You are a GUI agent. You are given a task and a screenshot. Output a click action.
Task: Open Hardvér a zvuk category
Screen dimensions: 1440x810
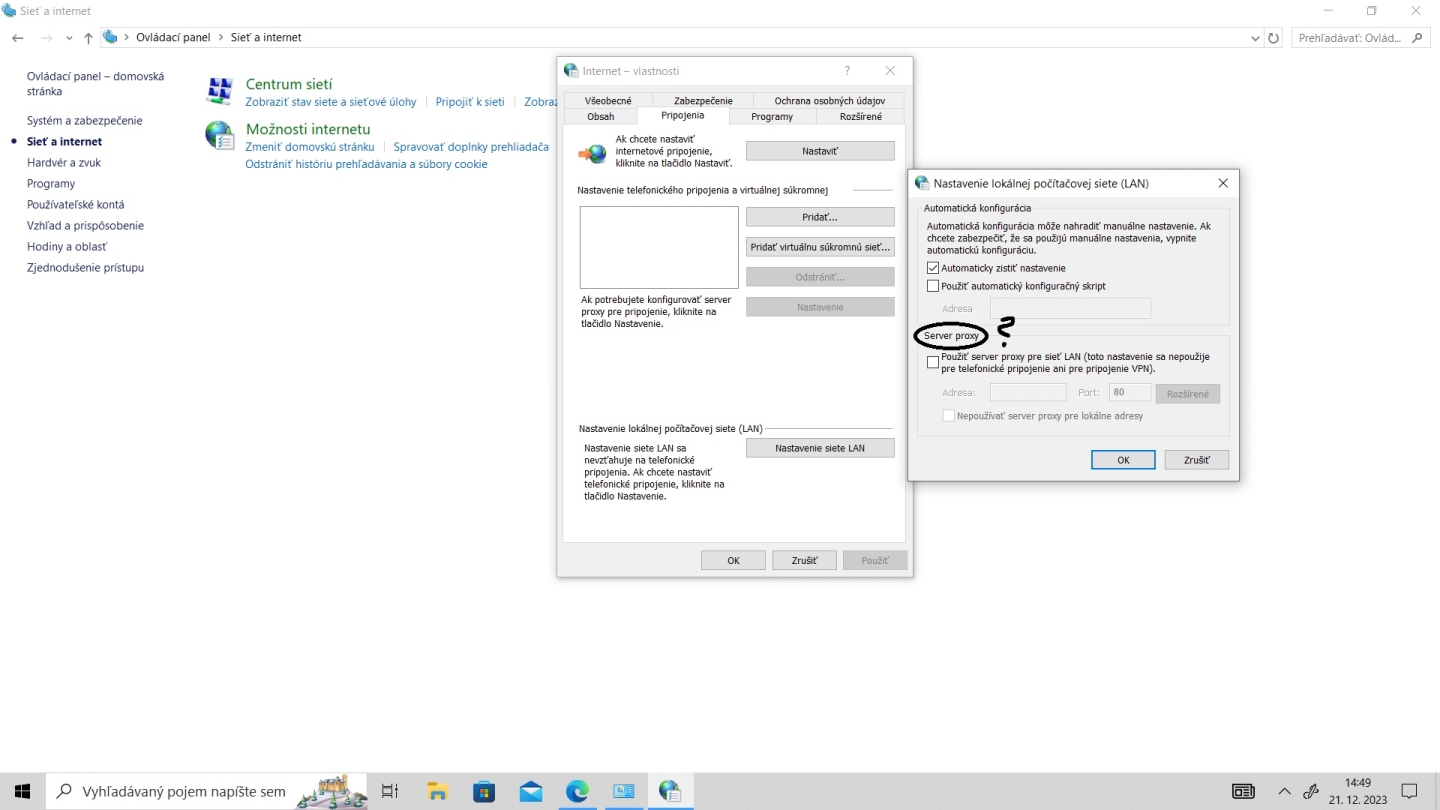(x=64, y=162)
